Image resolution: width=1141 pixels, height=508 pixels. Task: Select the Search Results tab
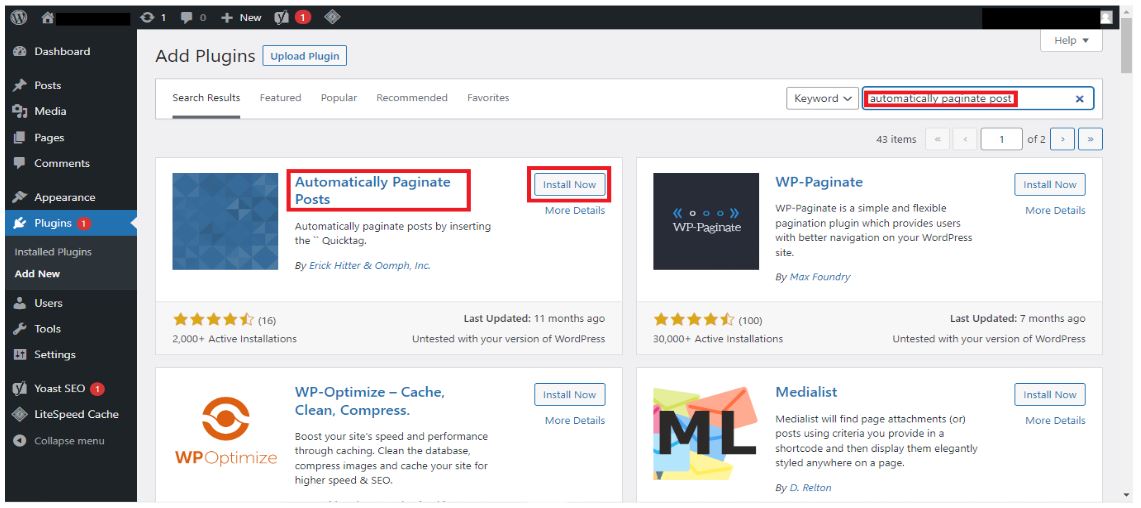pyautogui.click(x=206, y=98)
